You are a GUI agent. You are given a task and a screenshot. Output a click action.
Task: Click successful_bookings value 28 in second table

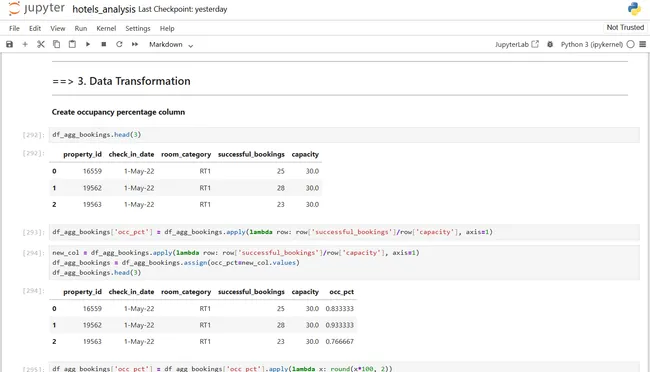pos(281,325)
